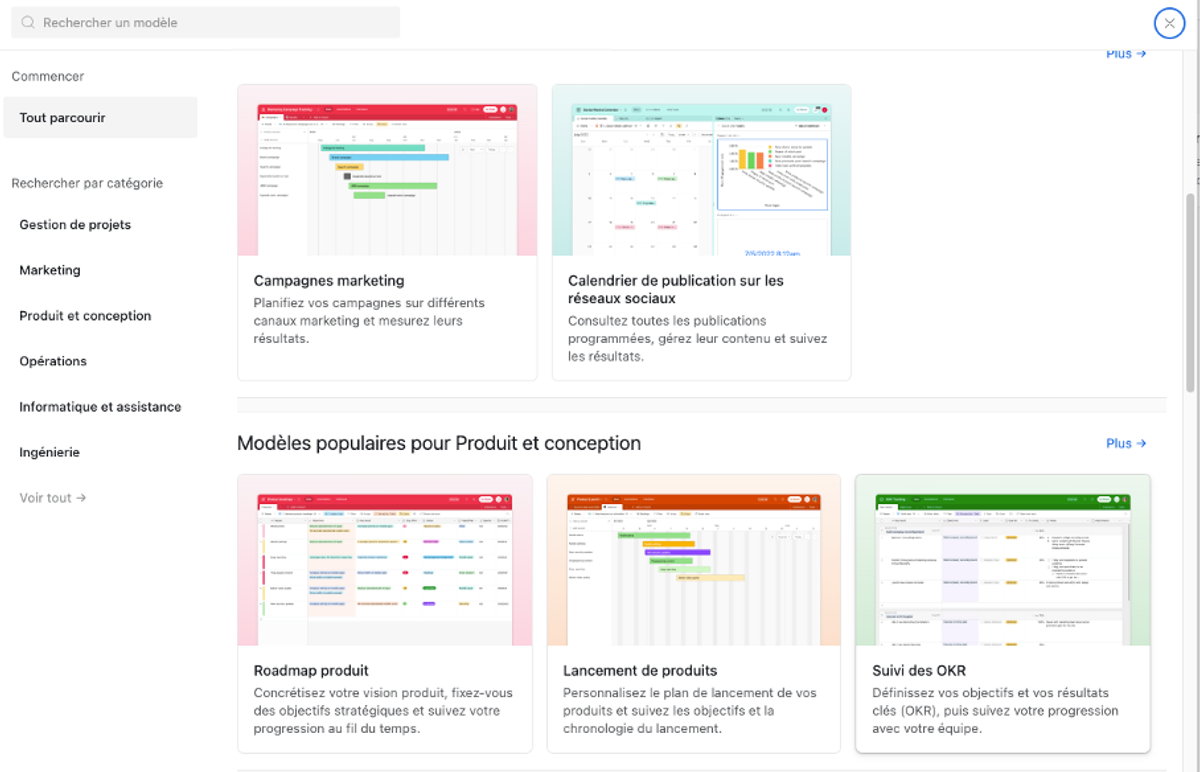Click the arrow on 'Voir tout'
This screenshot has width=1200, height=772.
(82, 497)
